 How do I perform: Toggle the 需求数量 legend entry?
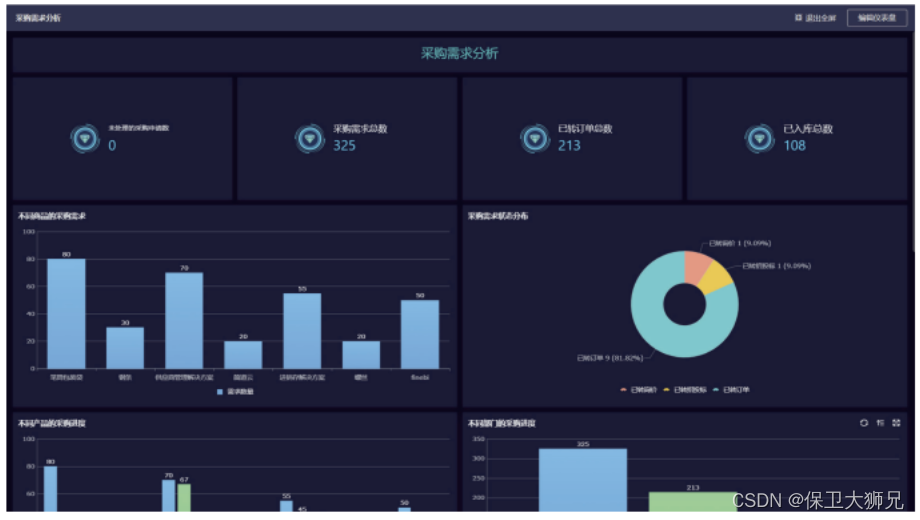pos(235,391)
